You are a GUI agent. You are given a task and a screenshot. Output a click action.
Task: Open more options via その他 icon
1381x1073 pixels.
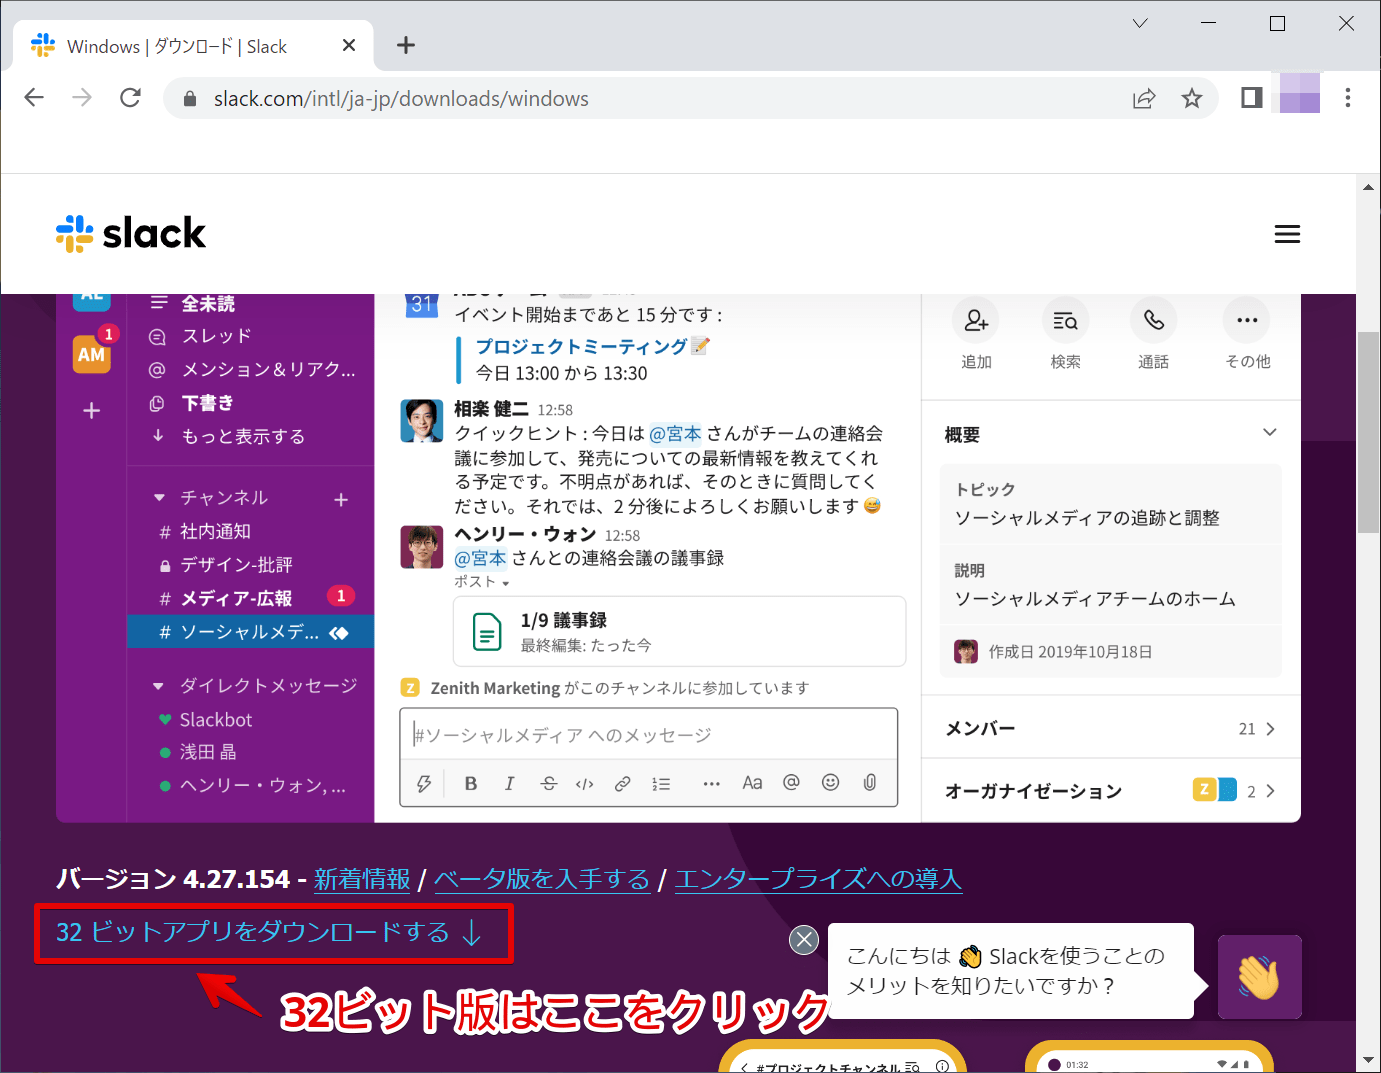click(x=1245, y=320)
